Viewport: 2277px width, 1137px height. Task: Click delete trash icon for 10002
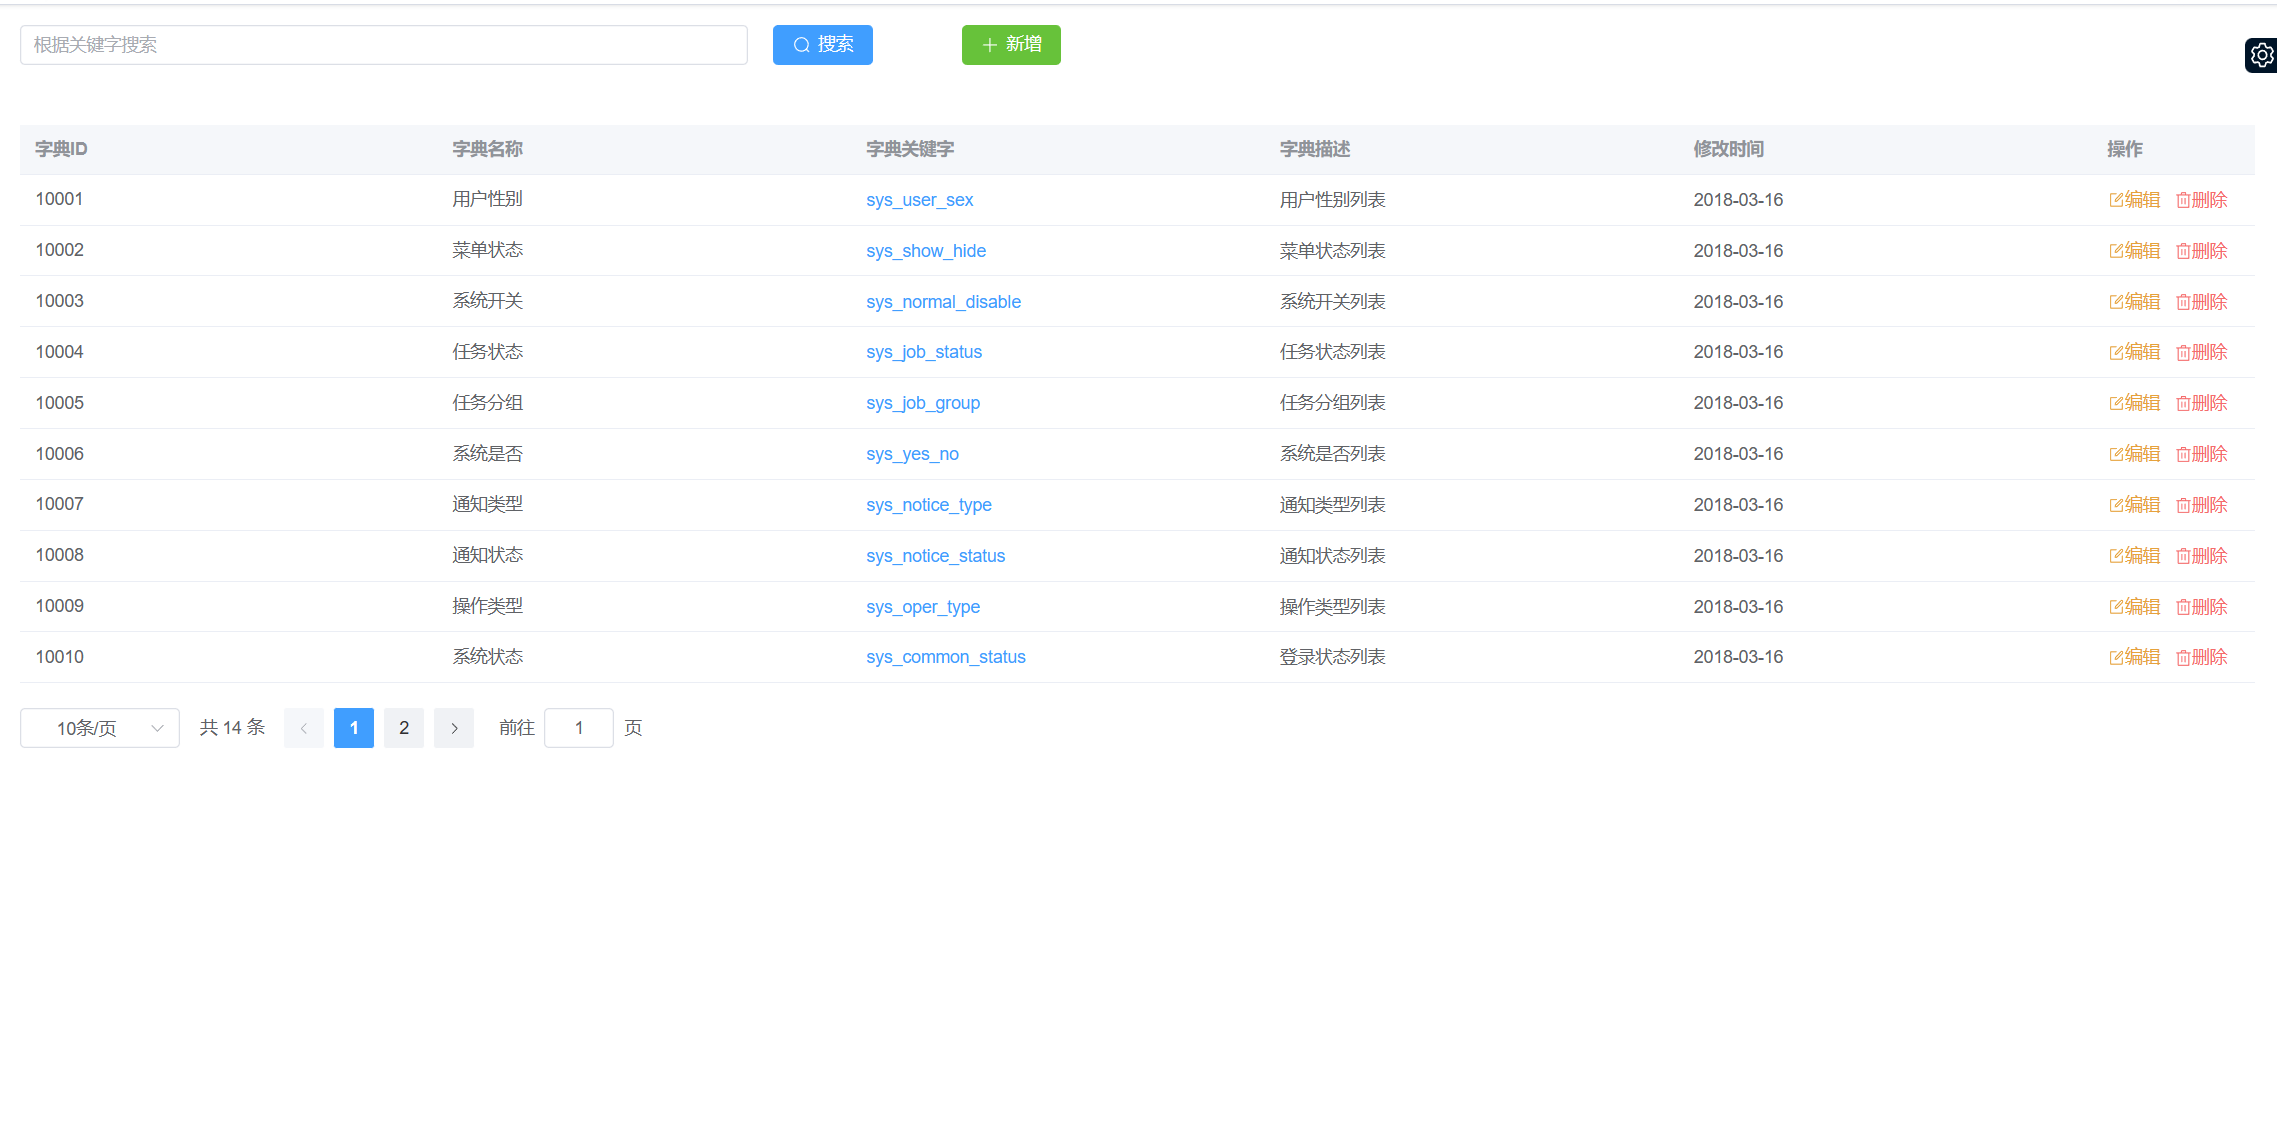(x=2183, y=251)
